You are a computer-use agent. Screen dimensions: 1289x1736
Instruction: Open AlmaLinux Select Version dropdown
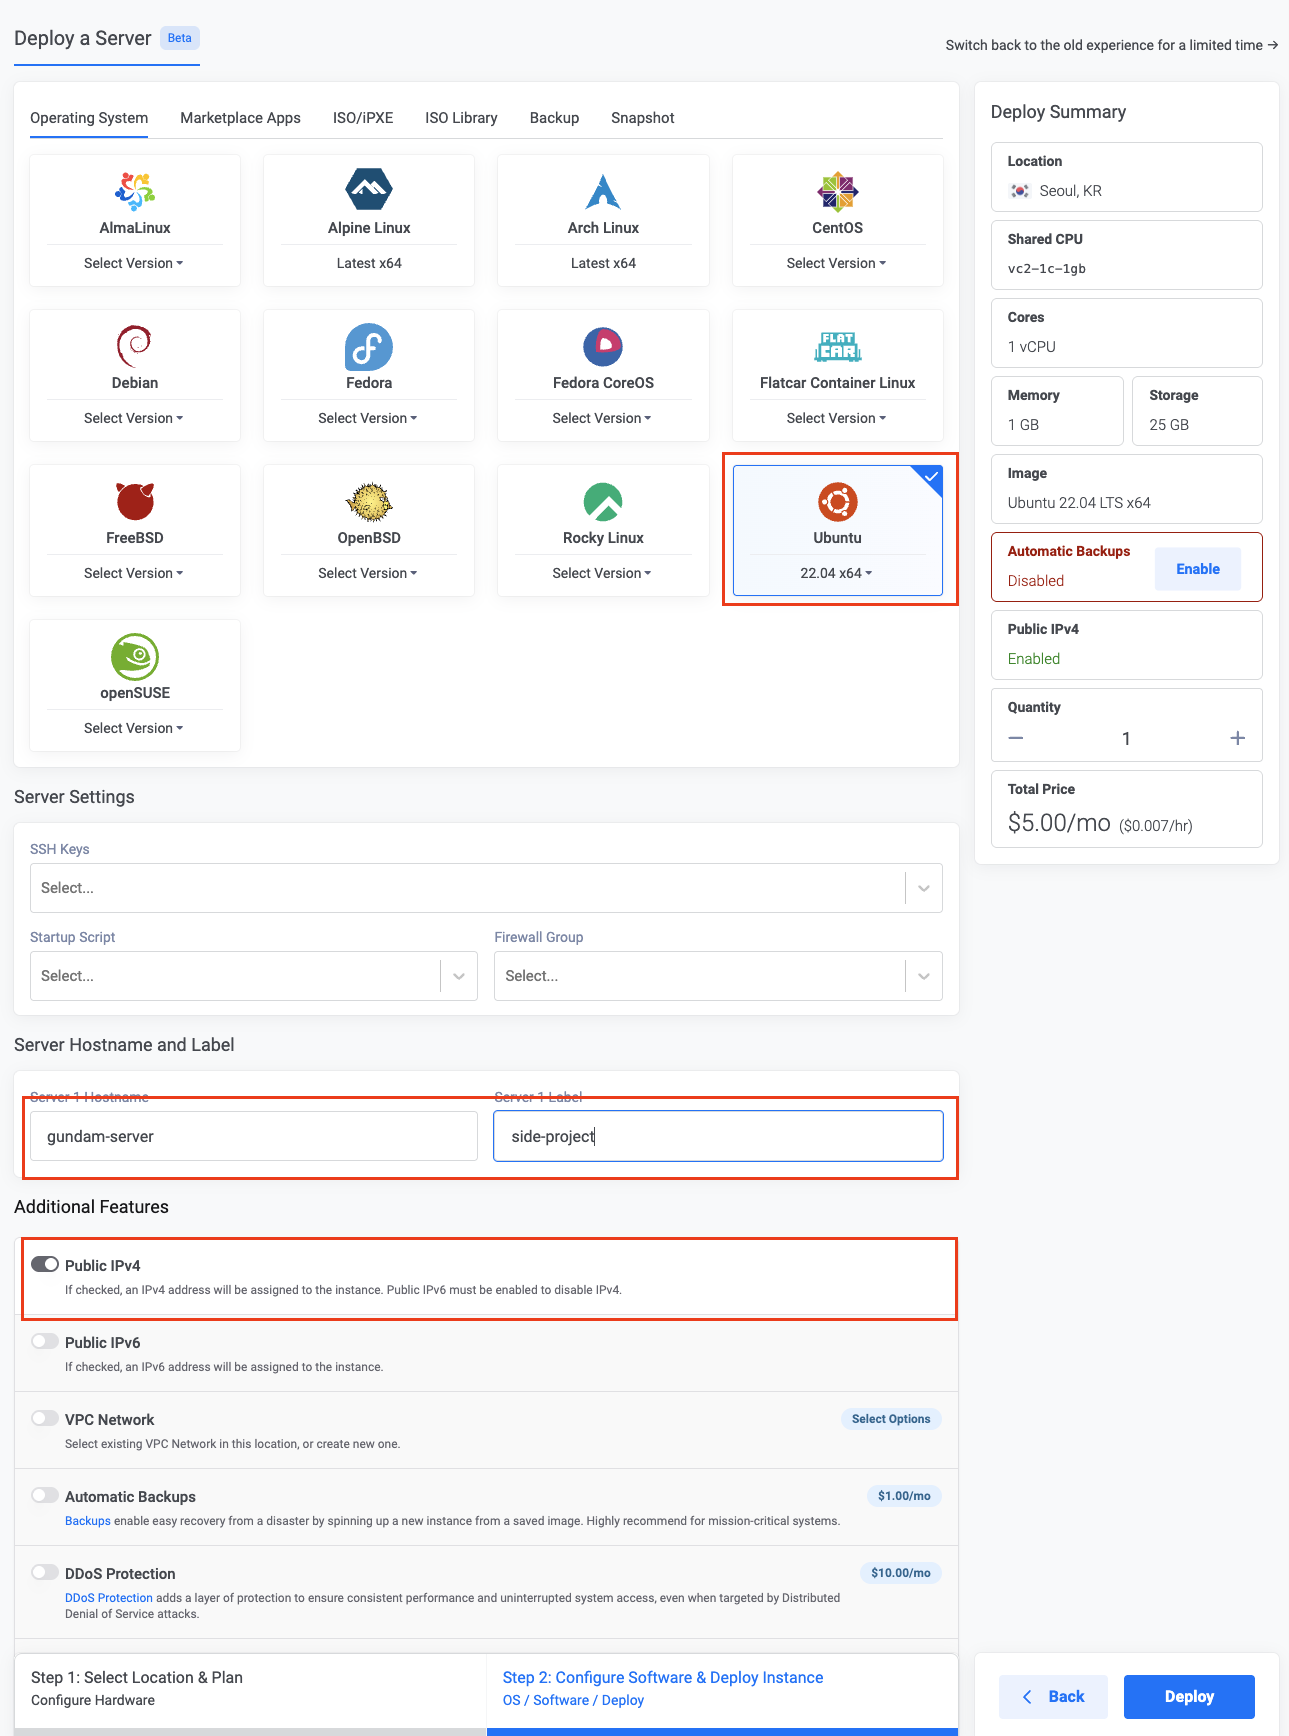coord(134,263)
